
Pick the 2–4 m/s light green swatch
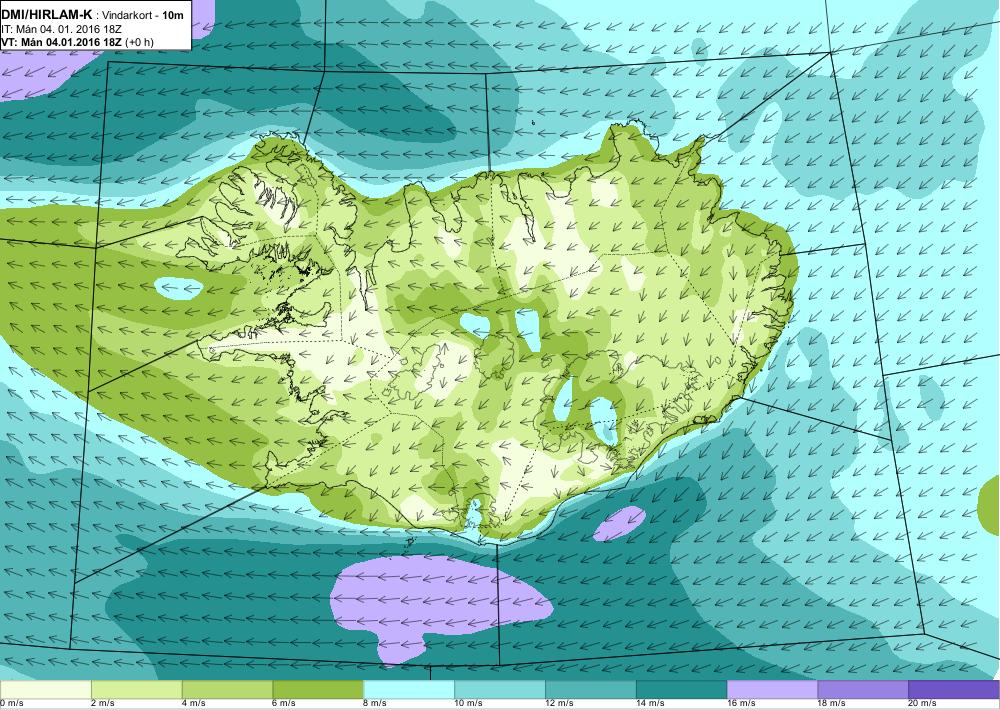click(136, 690)
